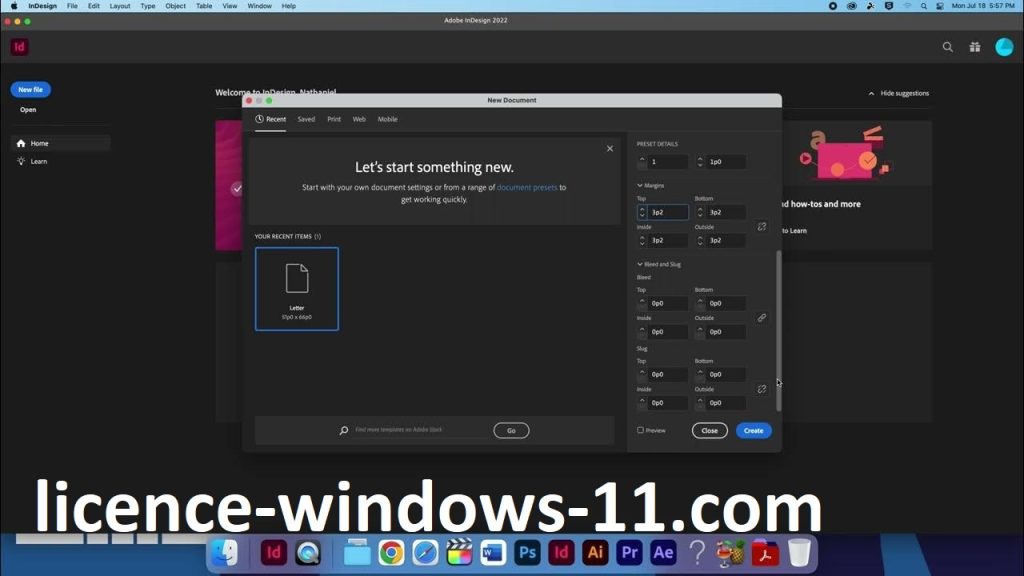The width and height of the screenshot is (1024, 576).
Task: Dismiss the start banner with X icon
Action: point(610,149)
